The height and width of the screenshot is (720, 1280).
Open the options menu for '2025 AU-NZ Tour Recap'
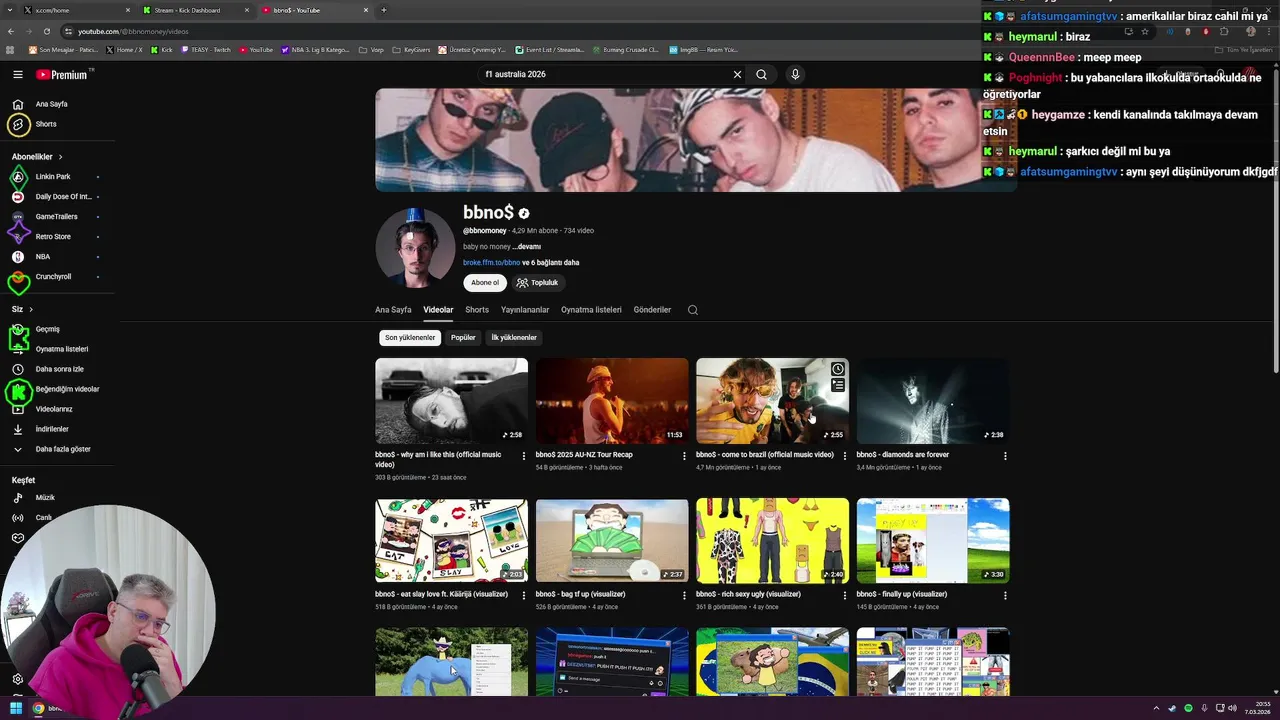[684, 456]
